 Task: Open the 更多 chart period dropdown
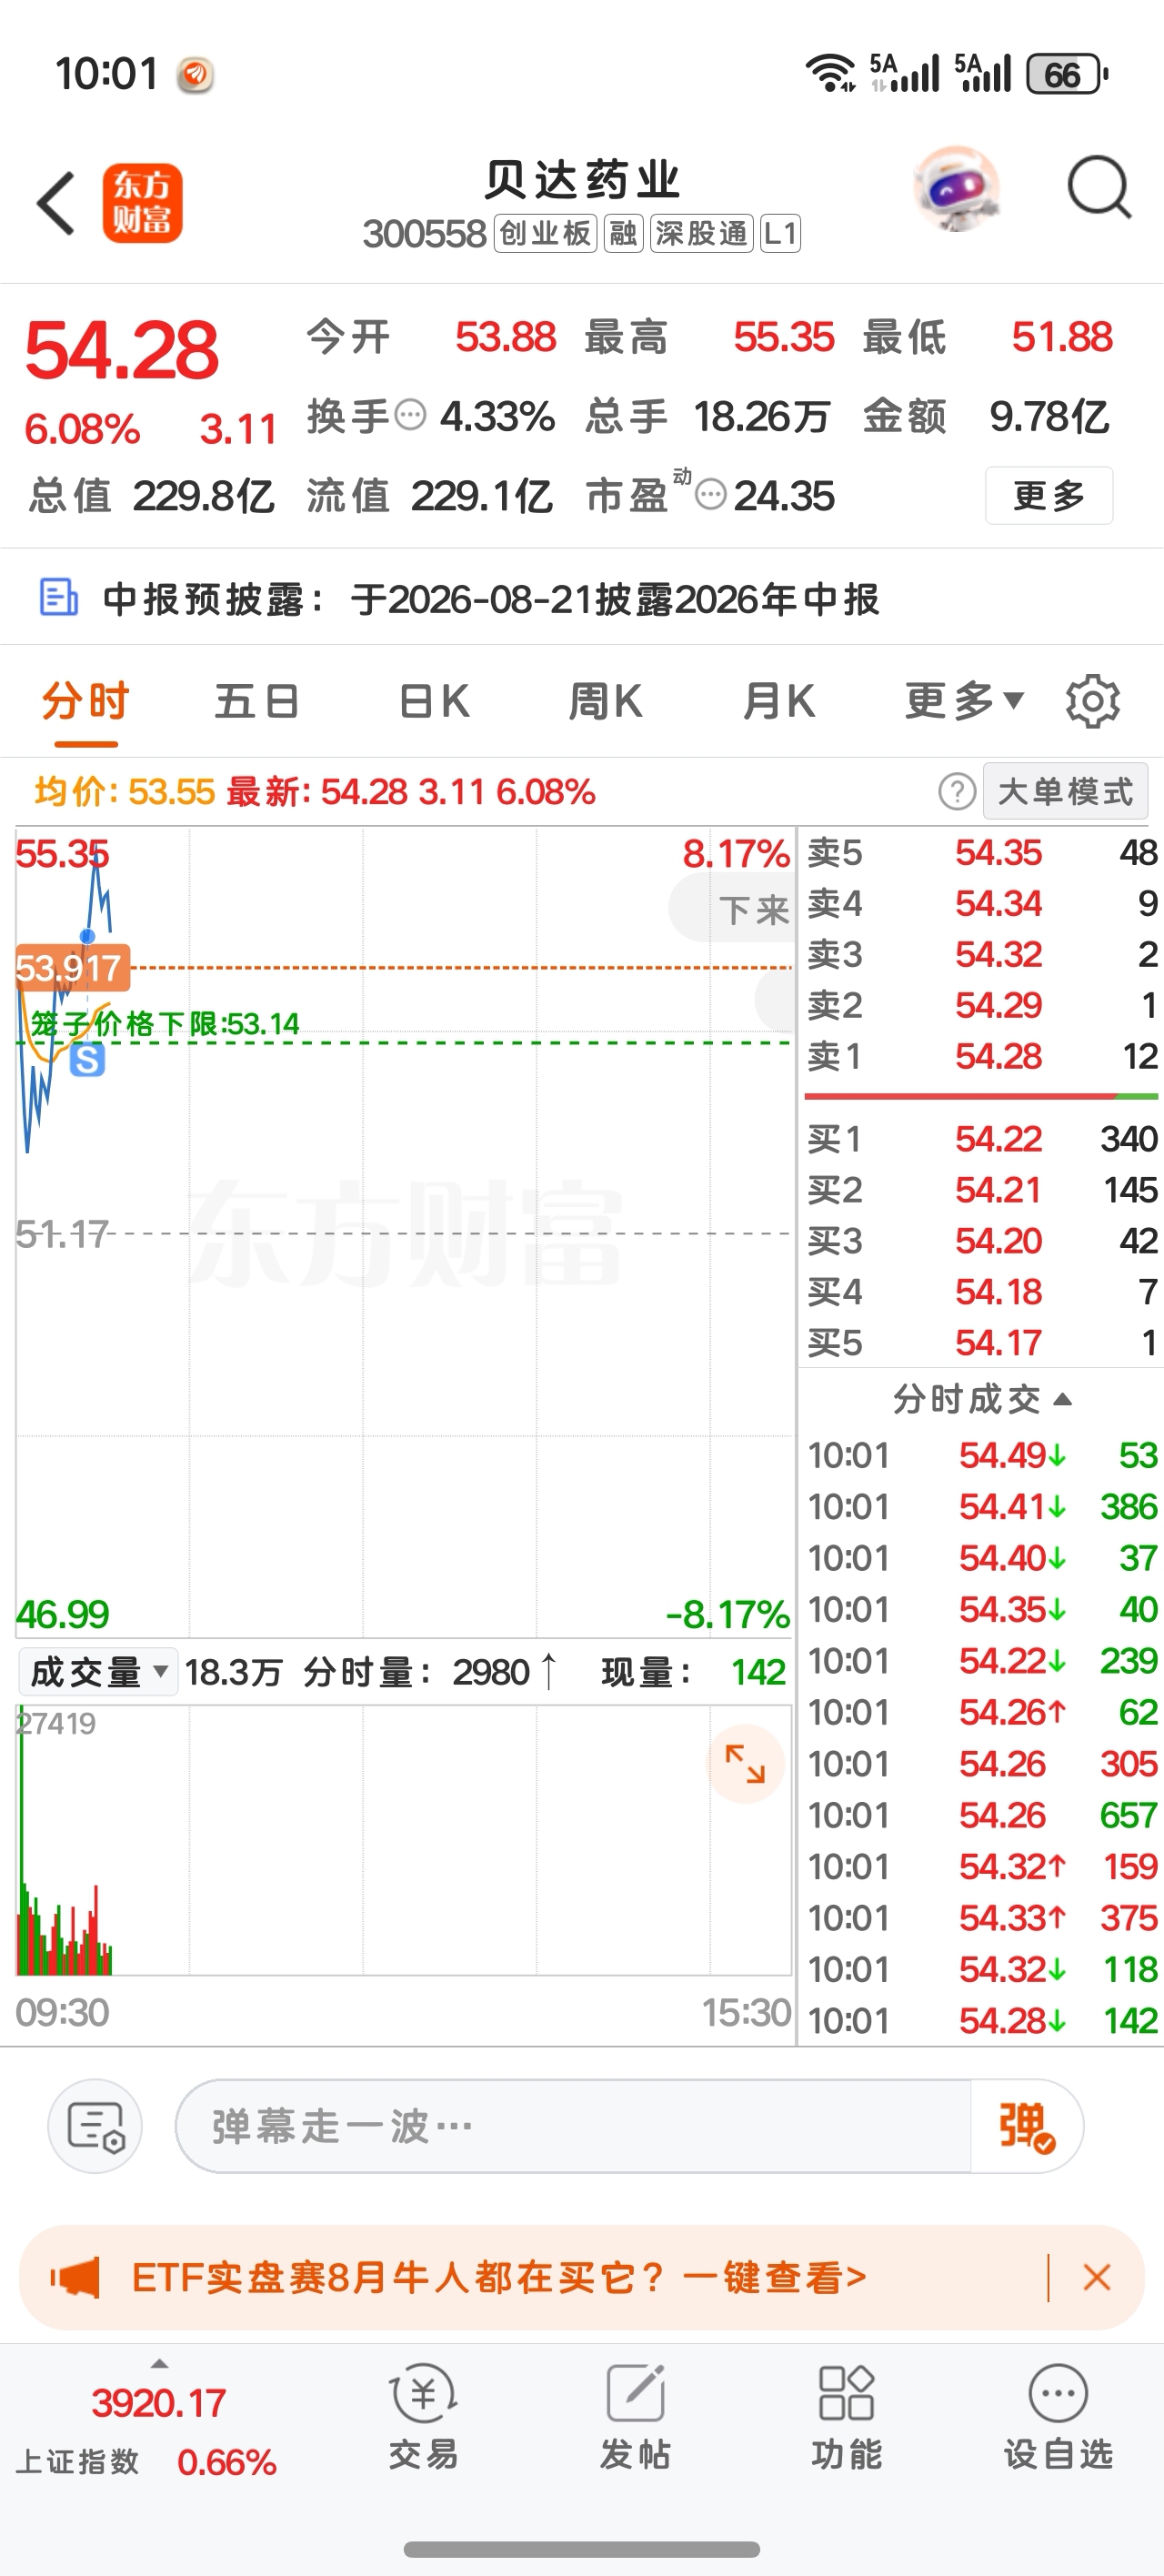click(x=964, y=702)
